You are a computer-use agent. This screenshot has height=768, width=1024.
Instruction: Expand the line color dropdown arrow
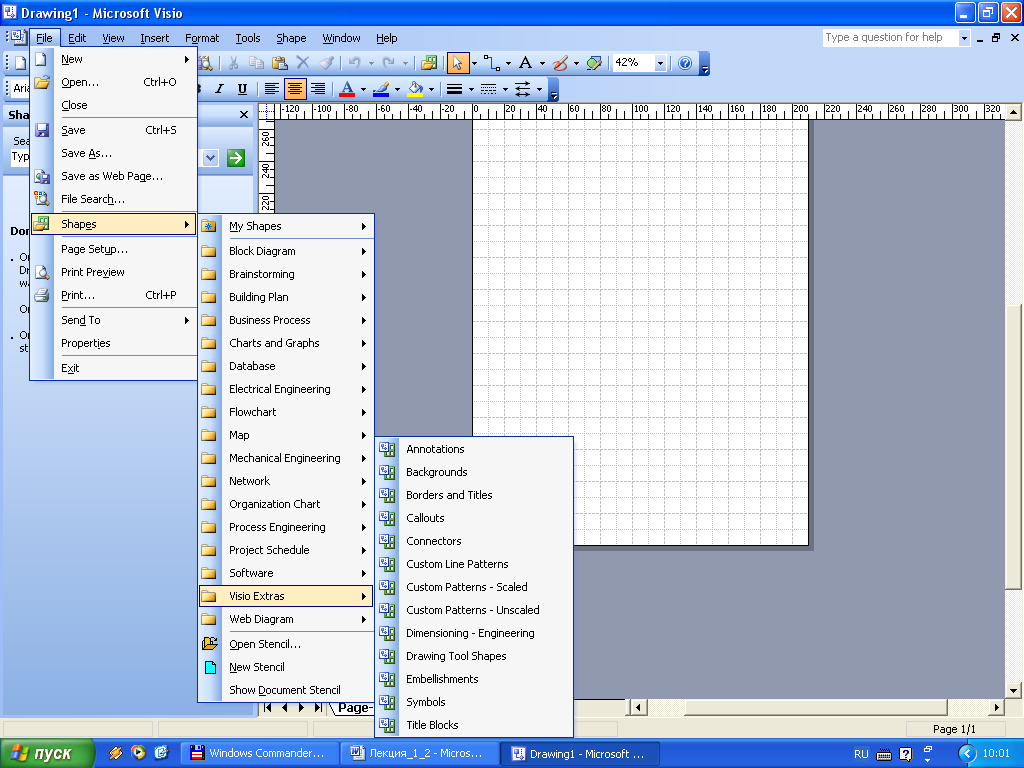pos(398,89)
